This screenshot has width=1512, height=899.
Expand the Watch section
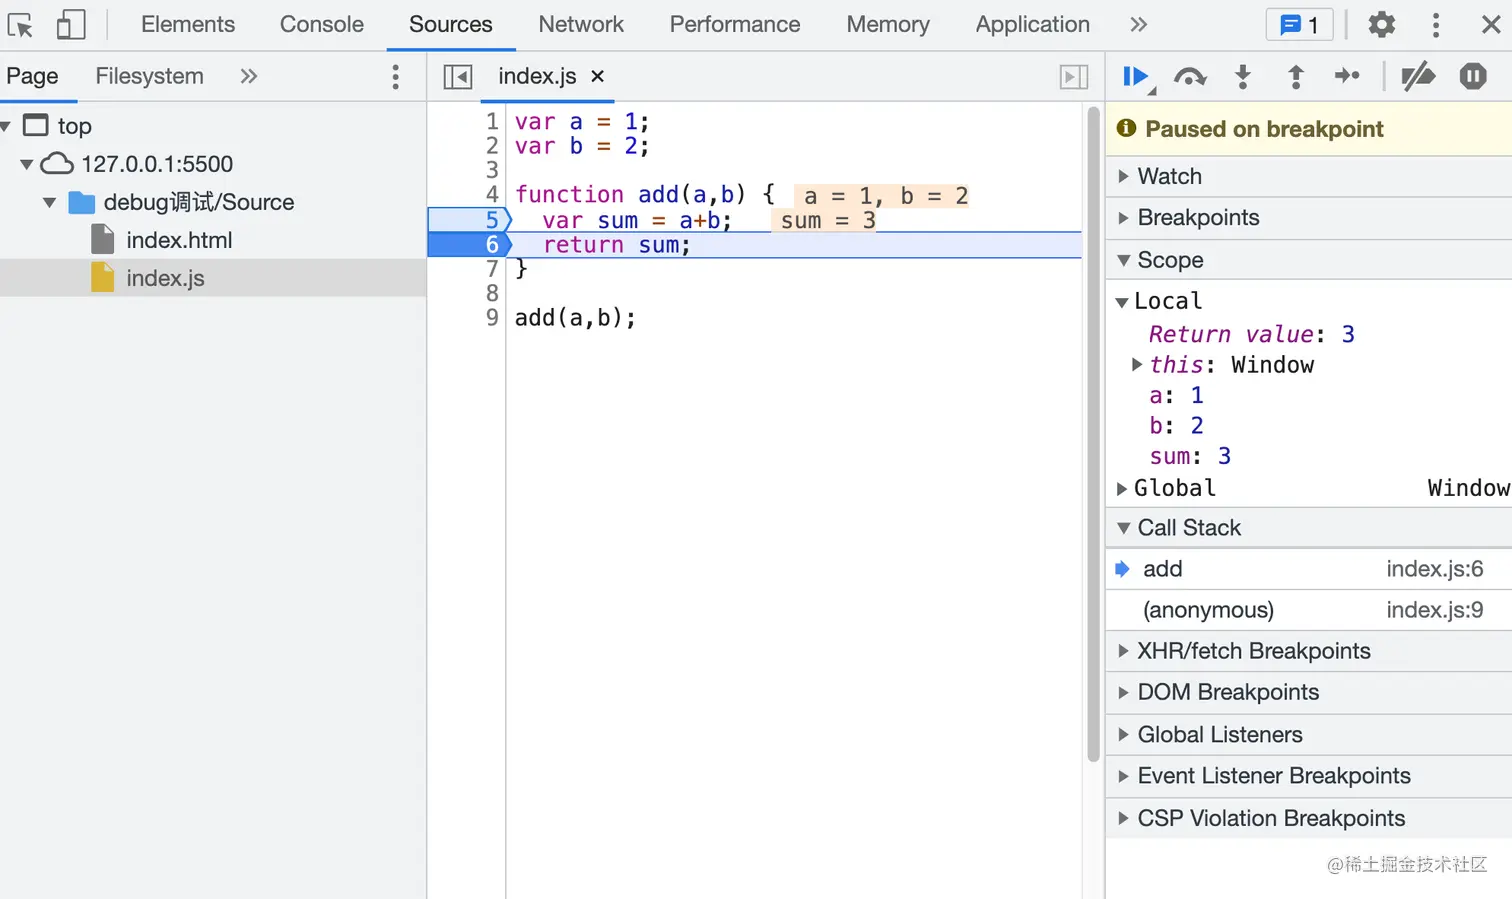[1308, 176]
